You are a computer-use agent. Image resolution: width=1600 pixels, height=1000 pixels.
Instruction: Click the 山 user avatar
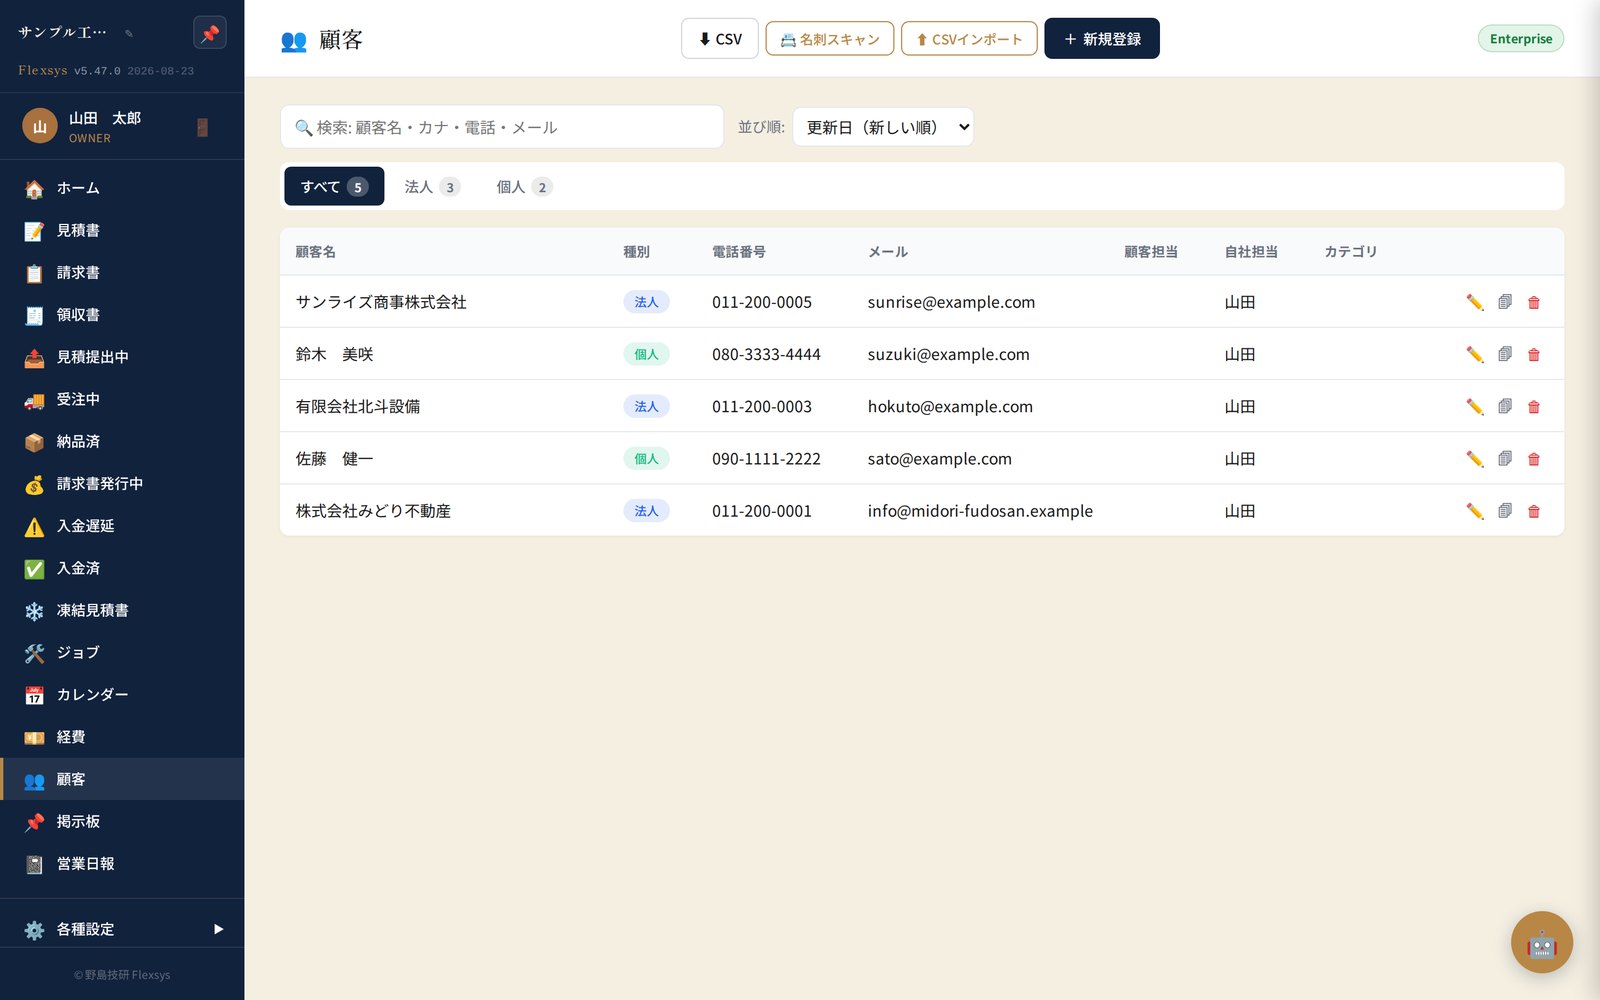click(x=40, y=126)
